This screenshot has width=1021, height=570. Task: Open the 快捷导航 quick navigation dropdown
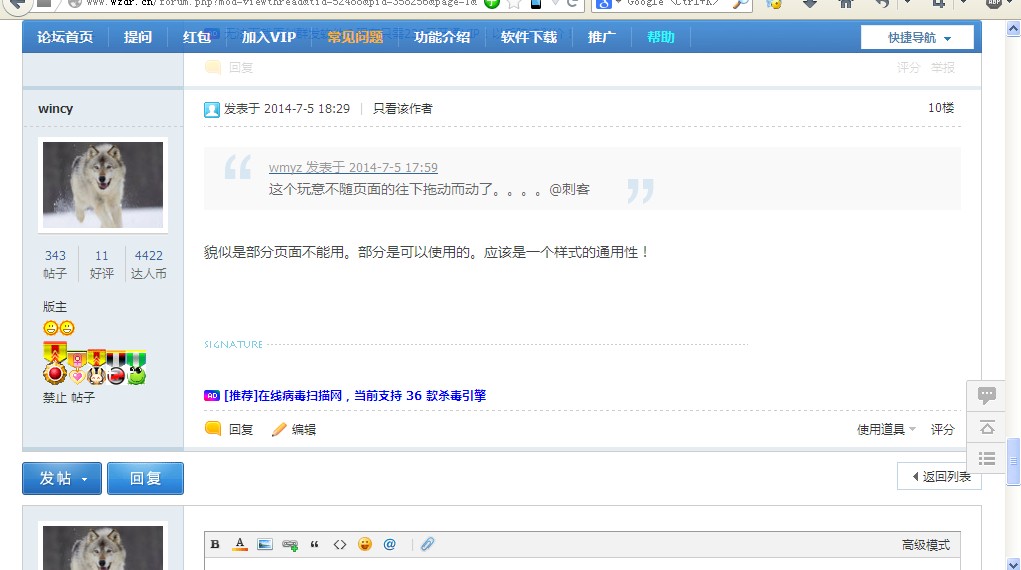pyautogui.click(x=917, y=37)
